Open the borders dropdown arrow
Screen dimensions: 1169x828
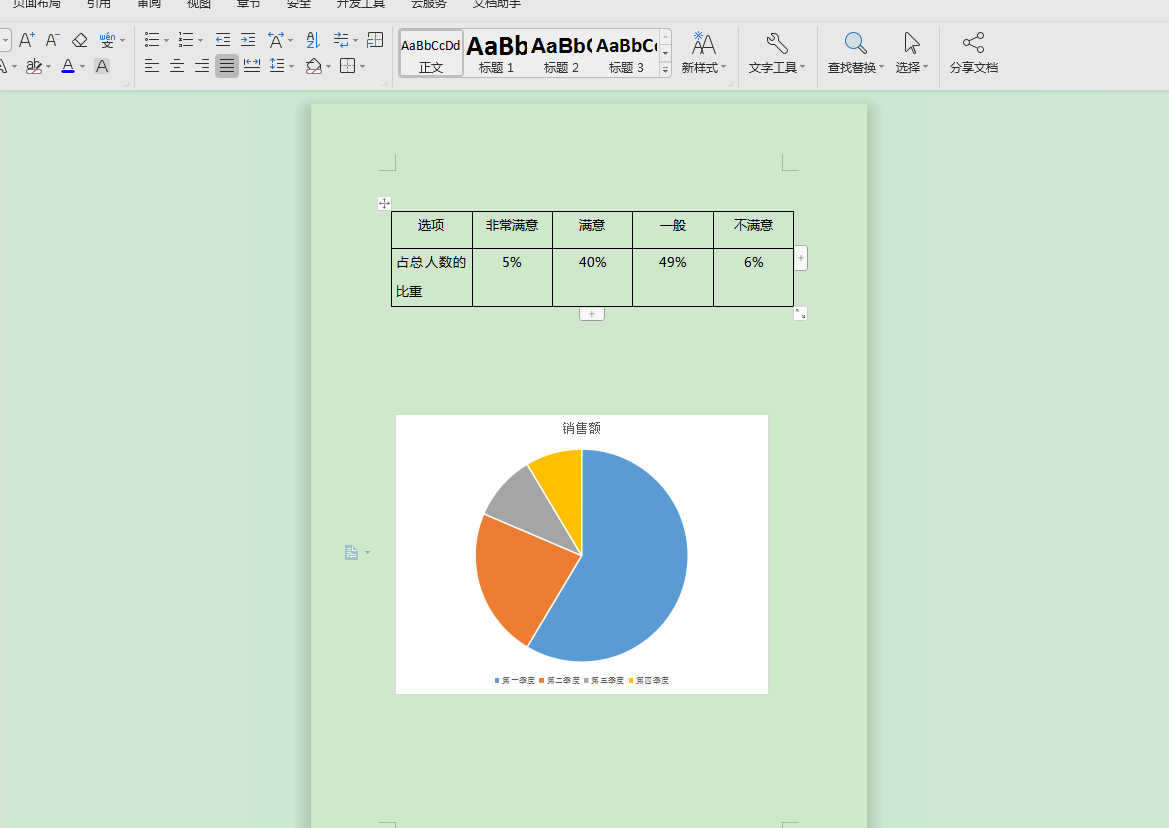[x=362, y=66]
